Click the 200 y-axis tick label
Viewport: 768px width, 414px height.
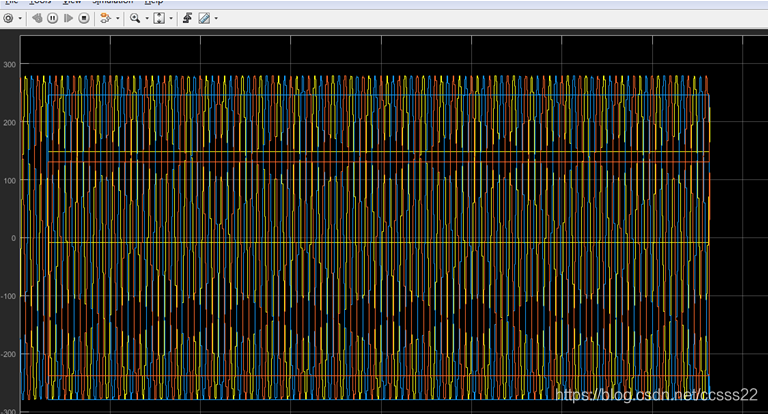[x=9, y=122]
